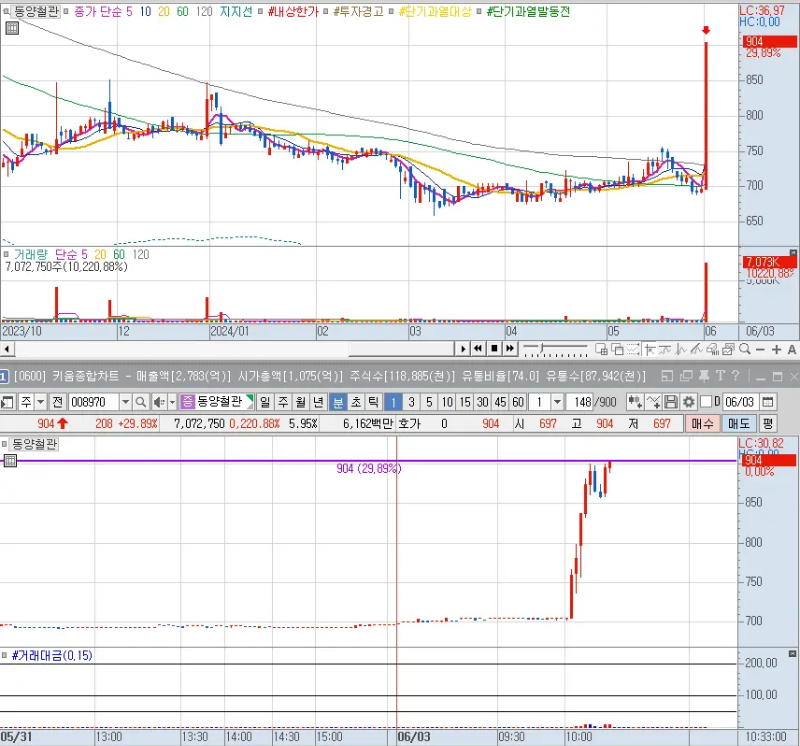Click the plus zoom-in icon in chart tools
Viewport: 800px width, 746px height.
tap(777, 350)
